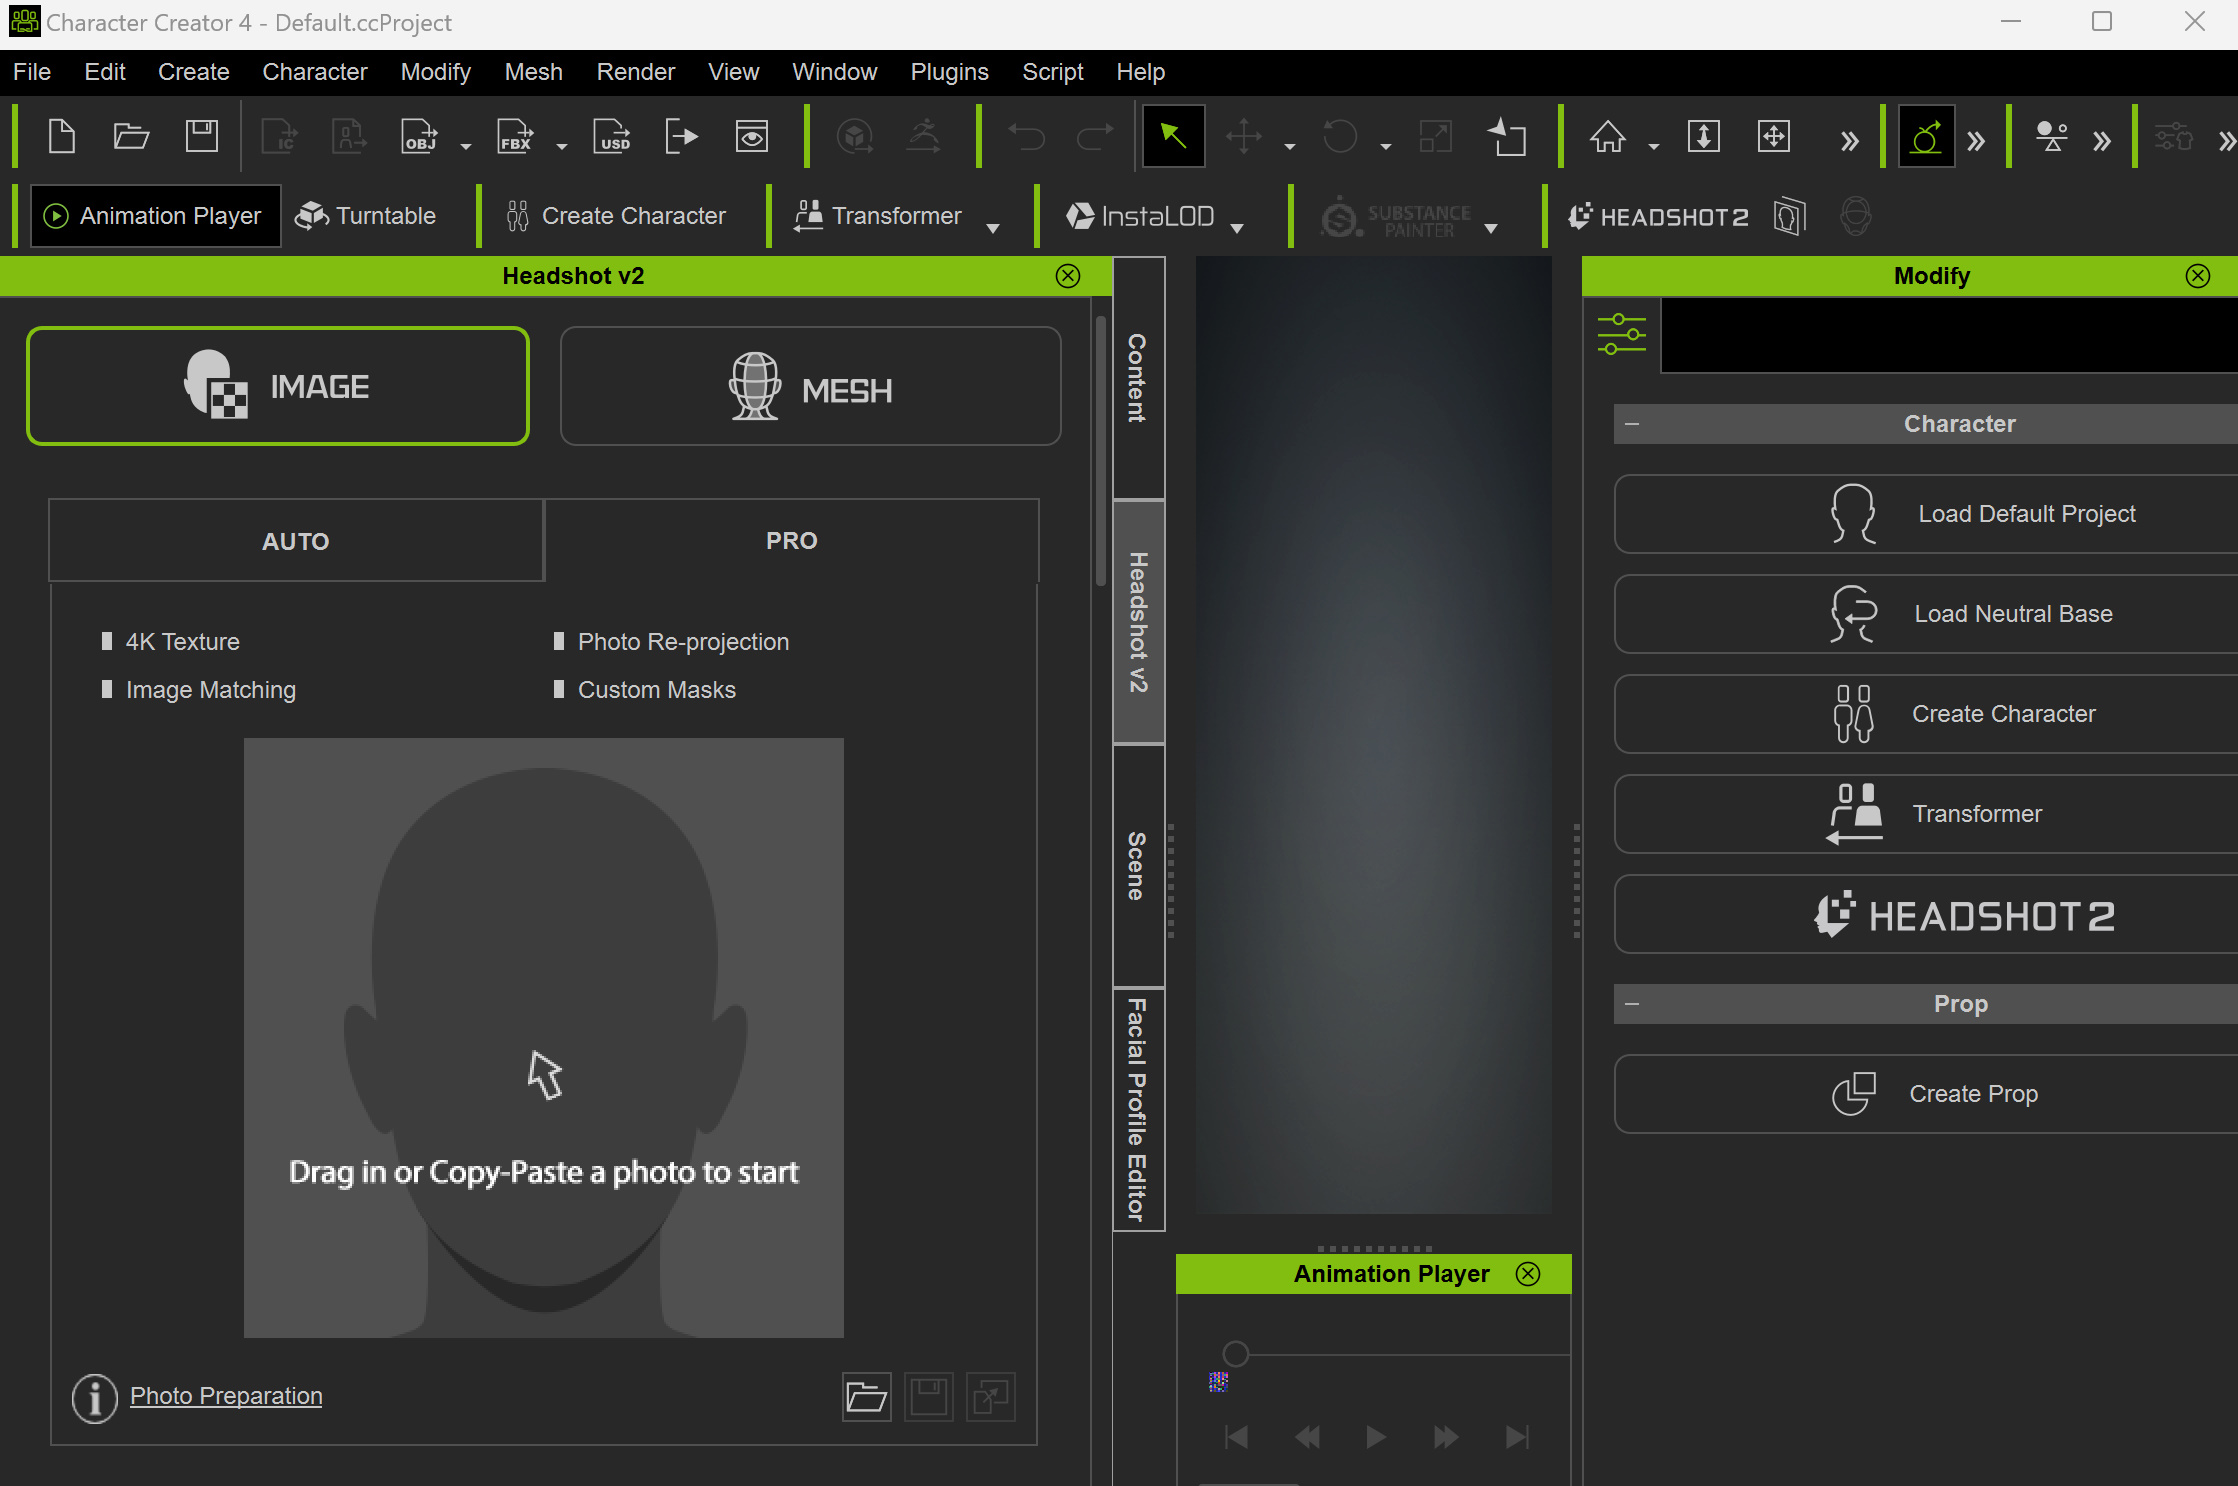Click the Export FBX toolbar icon

[516, 136]
